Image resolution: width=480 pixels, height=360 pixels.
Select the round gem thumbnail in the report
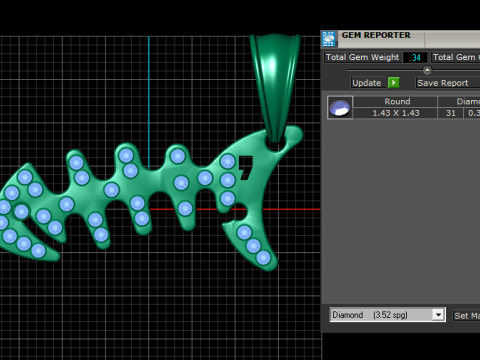tap(340, 107)
